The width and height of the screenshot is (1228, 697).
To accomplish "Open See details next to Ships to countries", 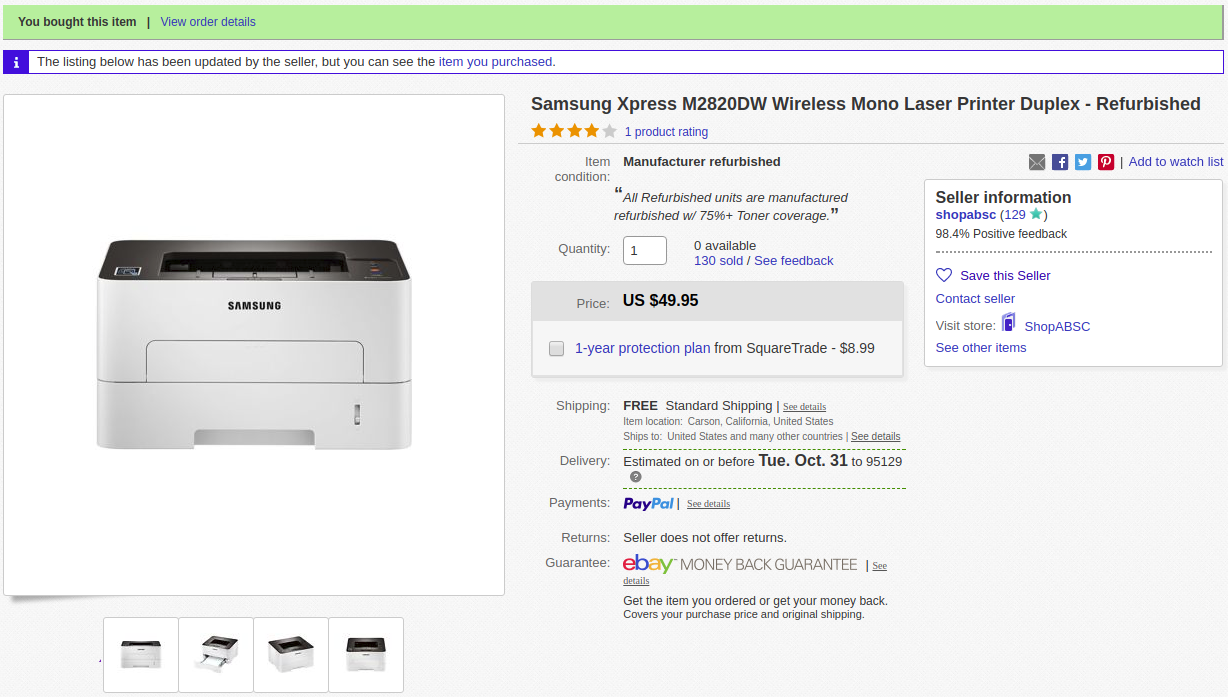I will 876,437.
